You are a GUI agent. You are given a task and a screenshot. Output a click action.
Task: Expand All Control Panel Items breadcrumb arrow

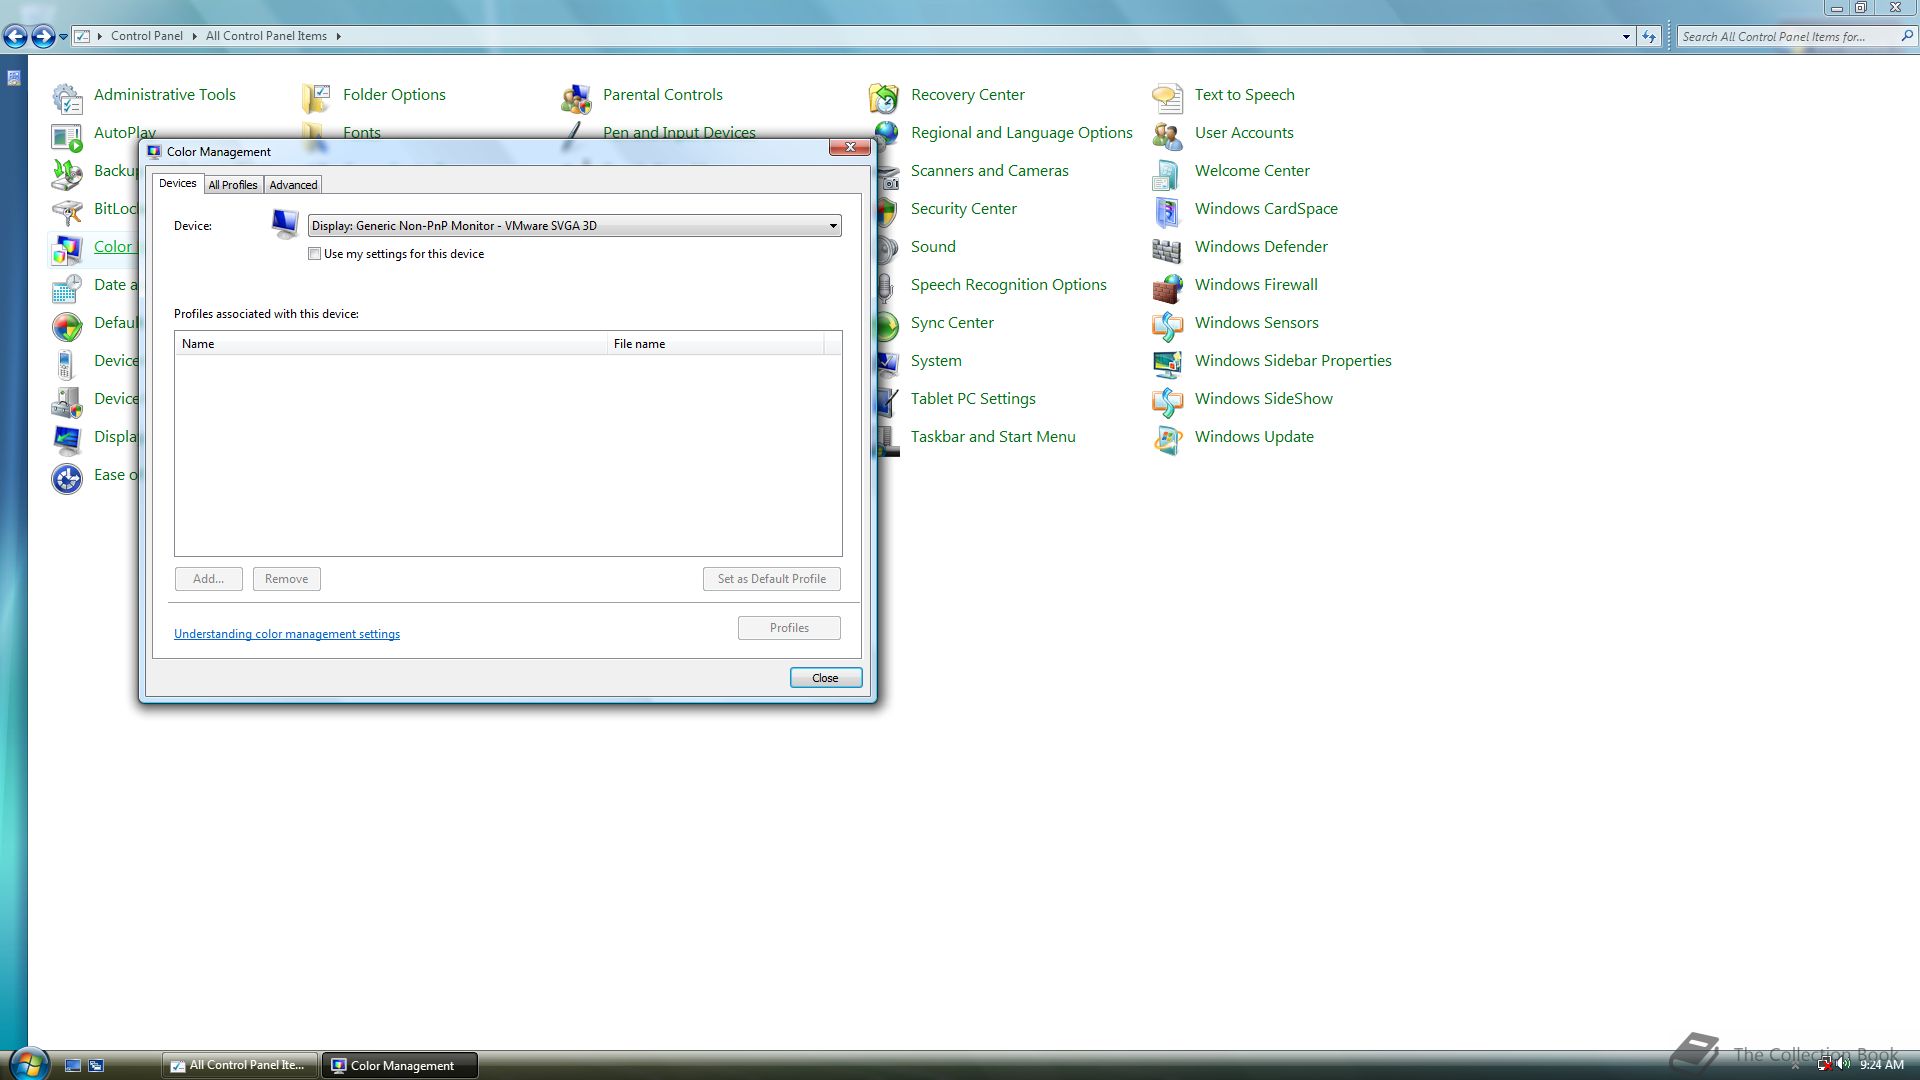coord(338,36)
